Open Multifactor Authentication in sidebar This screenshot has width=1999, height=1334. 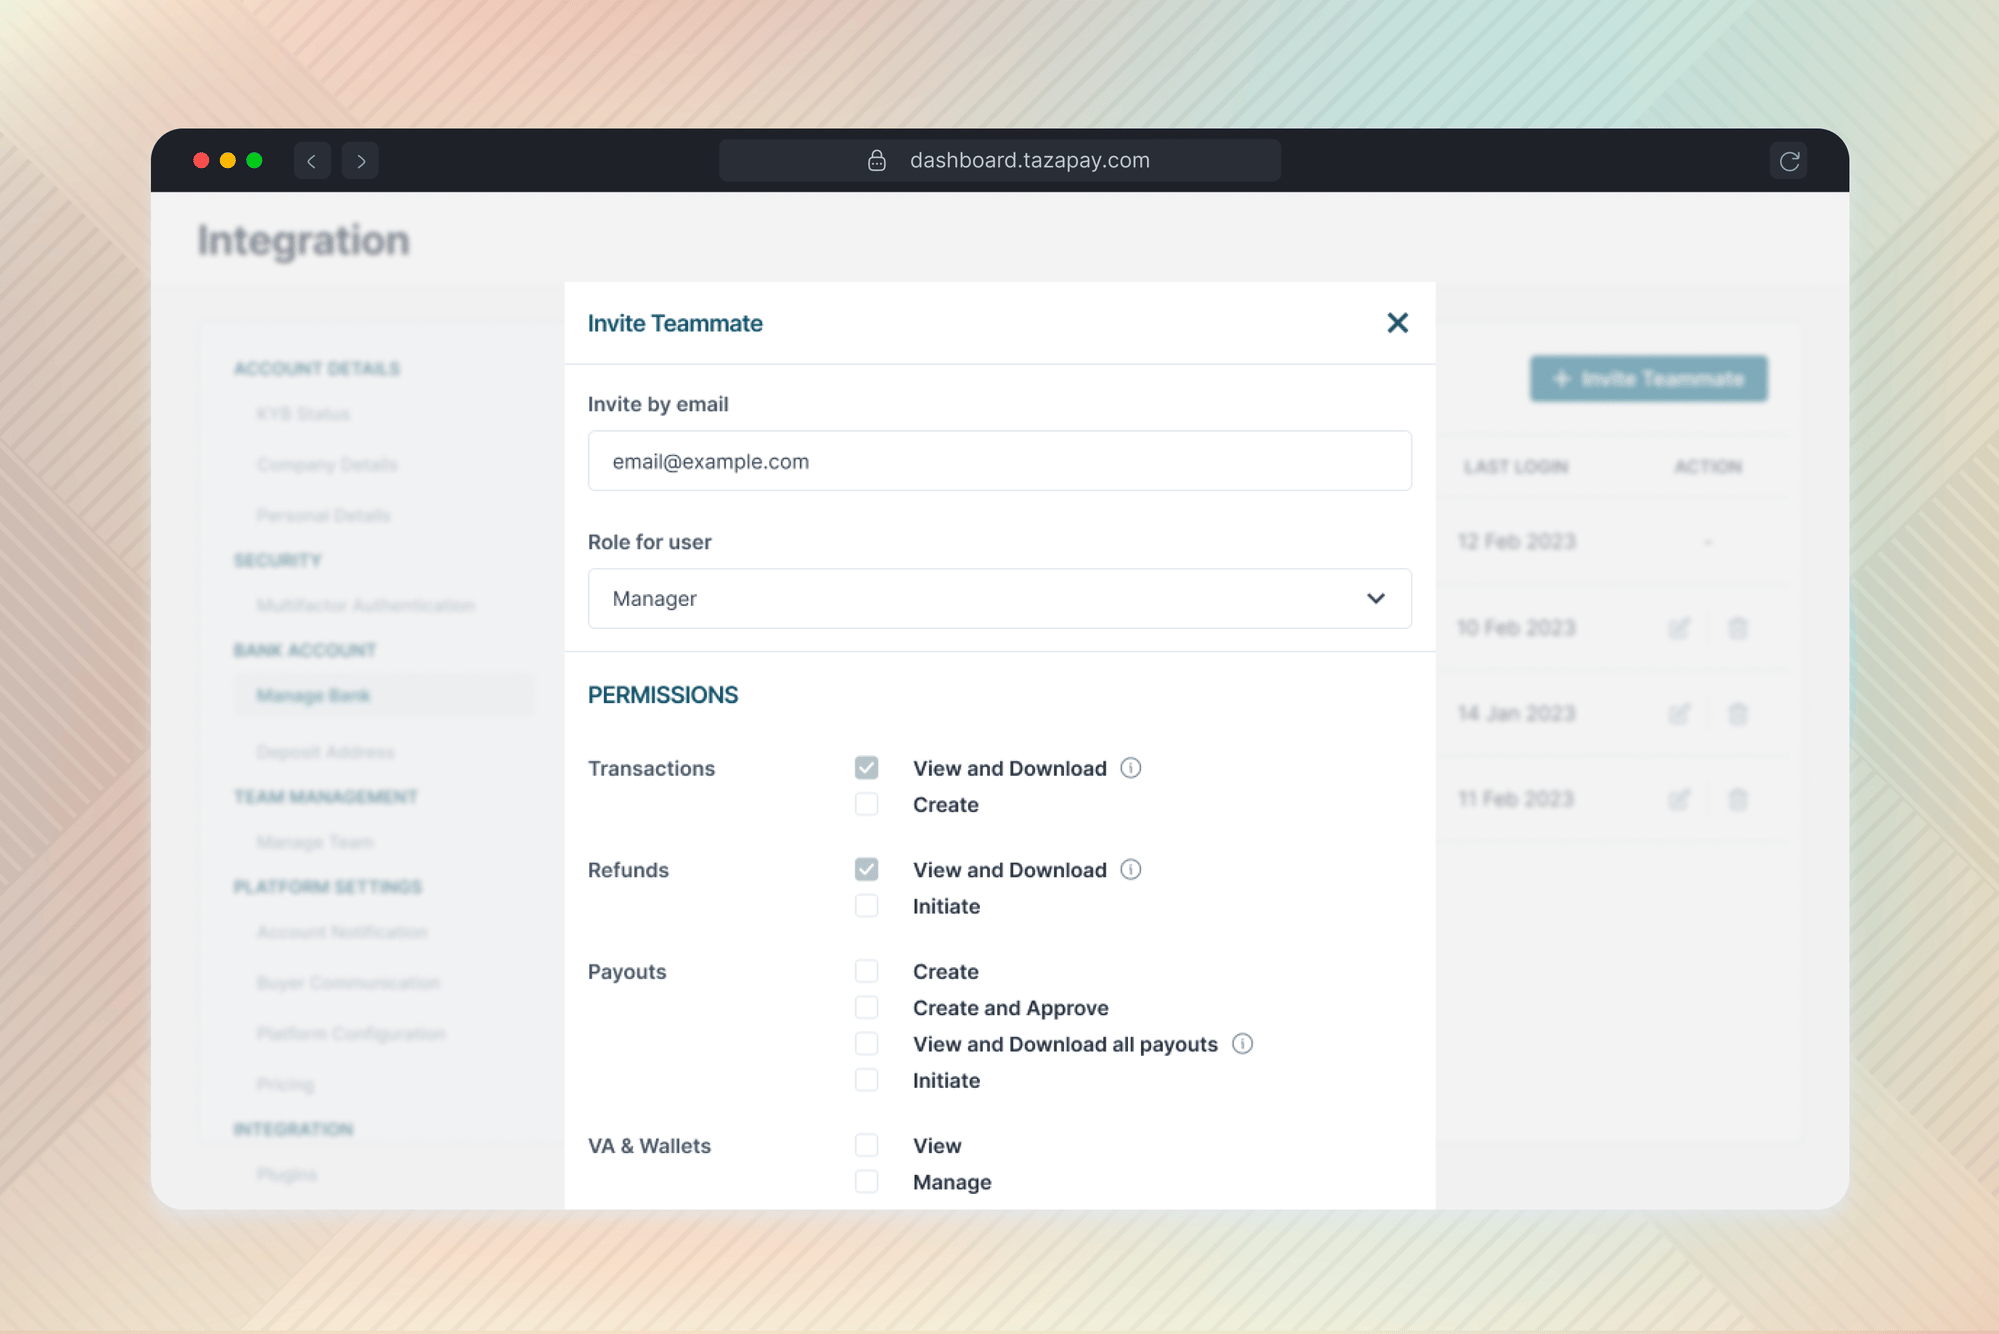(x=365, y=606)
